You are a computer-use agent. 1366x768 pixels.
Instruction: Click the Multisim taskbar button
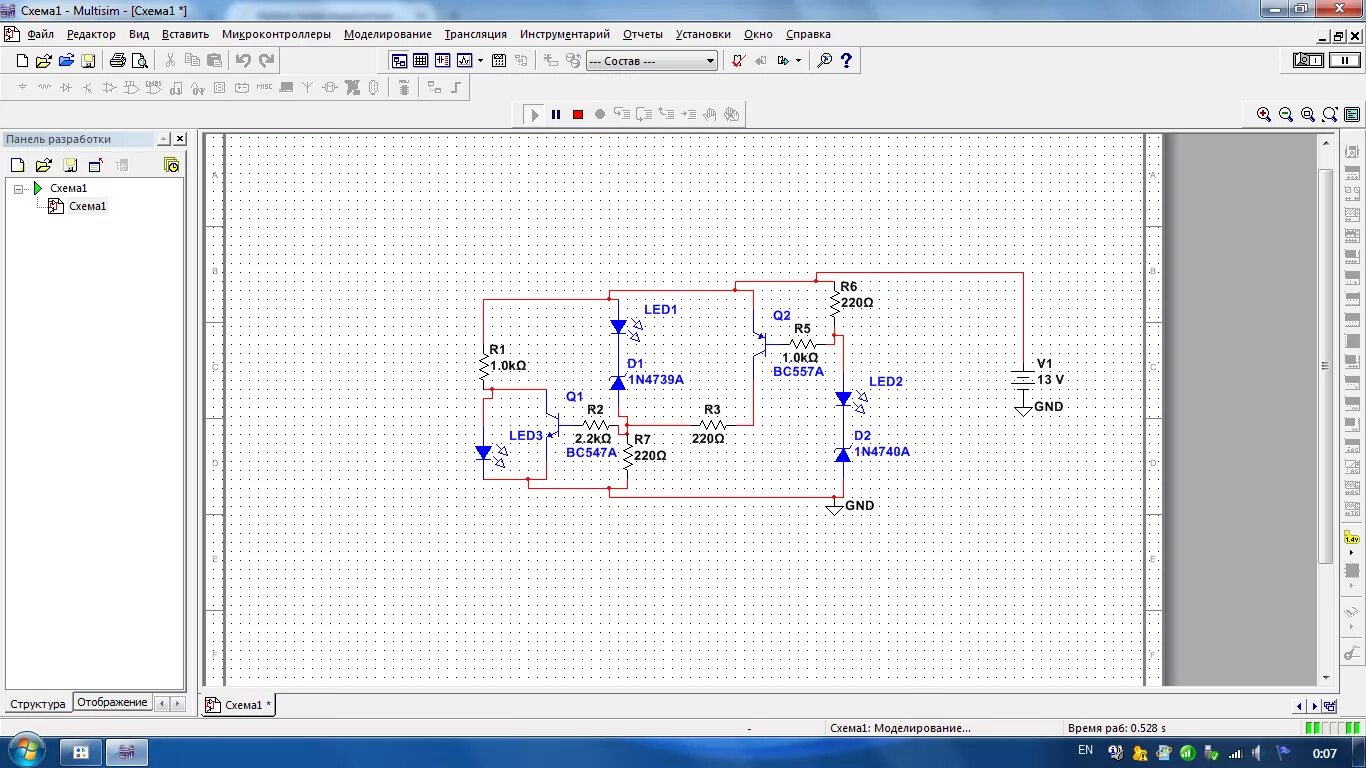[128, 752]
